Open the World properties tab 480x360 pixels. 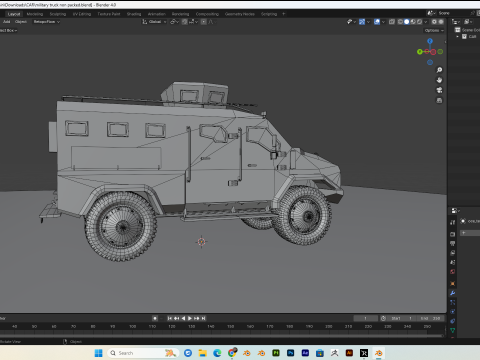453,272
